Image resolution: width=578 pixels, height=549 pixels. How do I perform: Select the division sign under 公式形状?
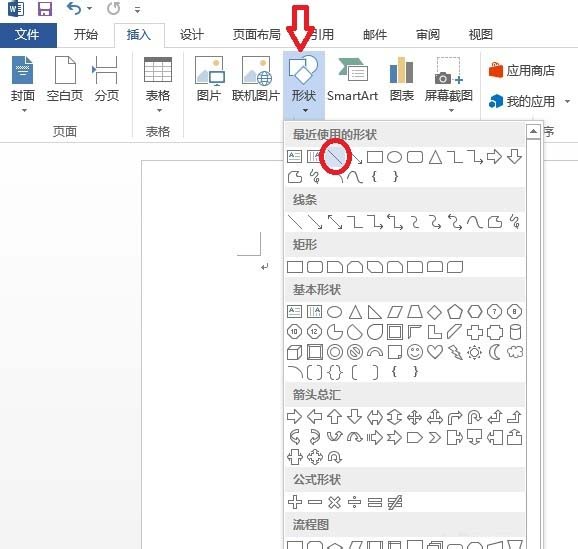354,502
